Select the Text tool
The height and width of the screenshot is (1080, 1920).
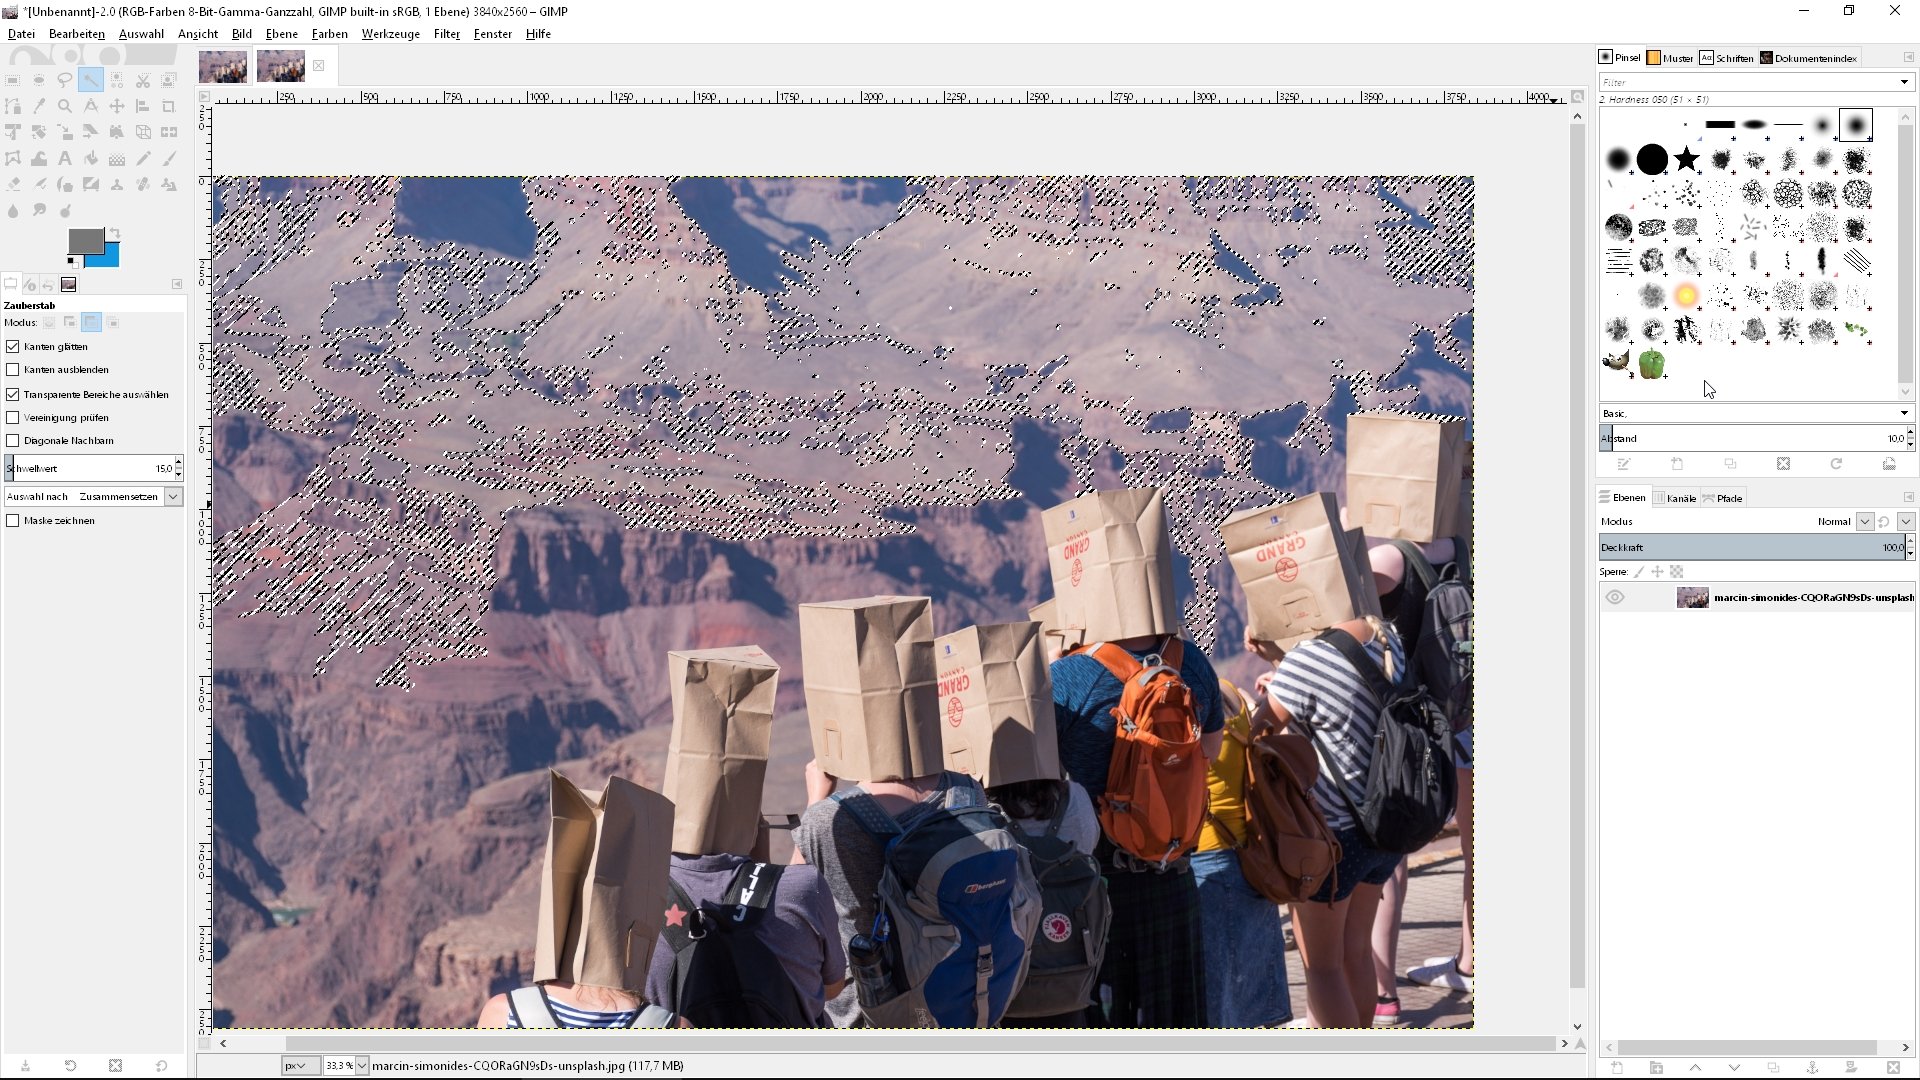(x=65, y=158)
